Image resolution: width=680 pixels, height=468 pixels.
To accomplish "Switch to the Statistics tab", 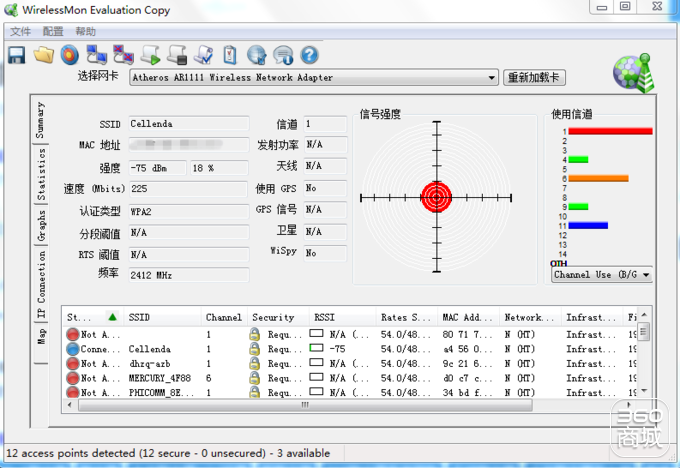I will coord(41,174).
